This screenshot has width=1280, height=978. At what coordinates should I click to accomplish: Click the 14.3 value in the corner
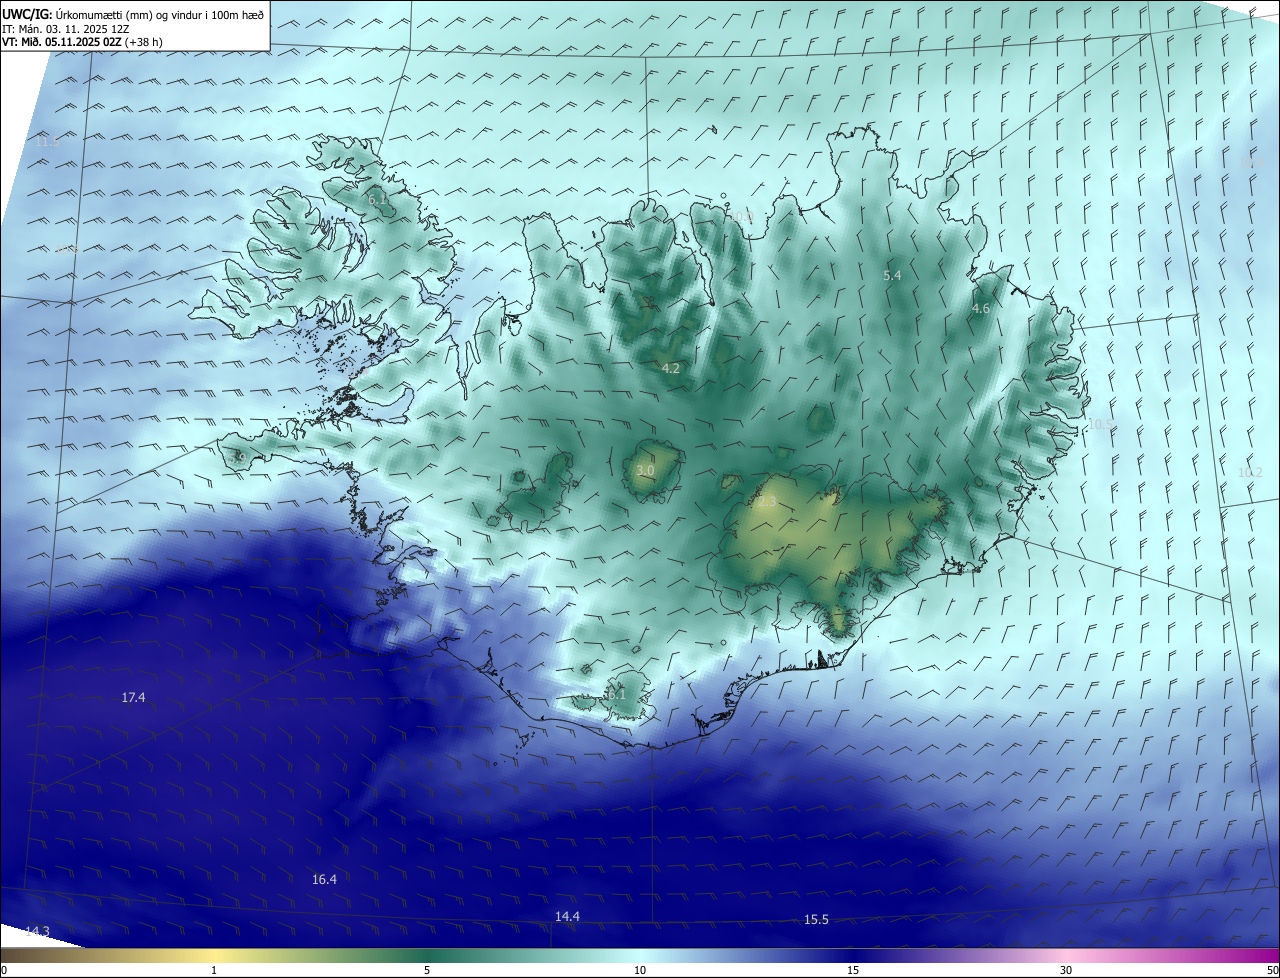tap(37, 931)
